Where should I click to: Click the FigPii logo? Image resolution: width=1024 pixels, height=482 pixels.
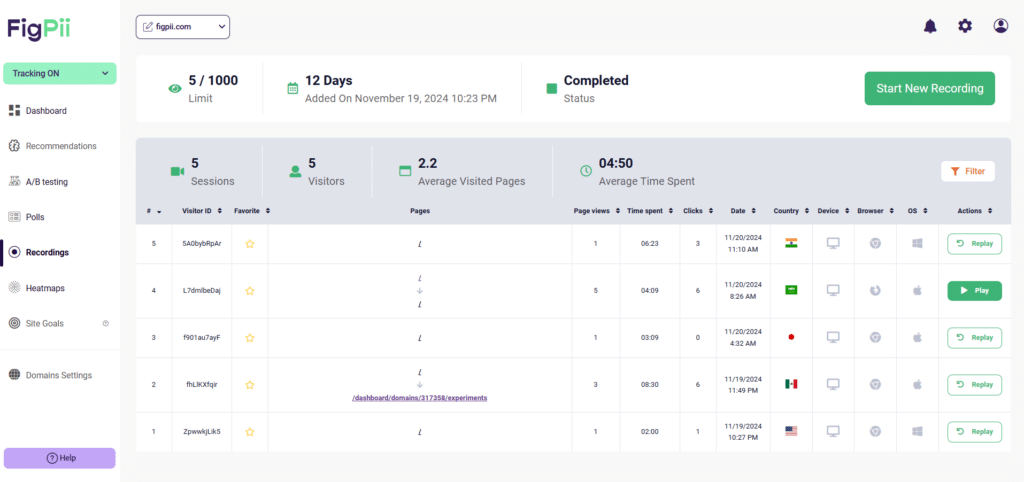38,29
